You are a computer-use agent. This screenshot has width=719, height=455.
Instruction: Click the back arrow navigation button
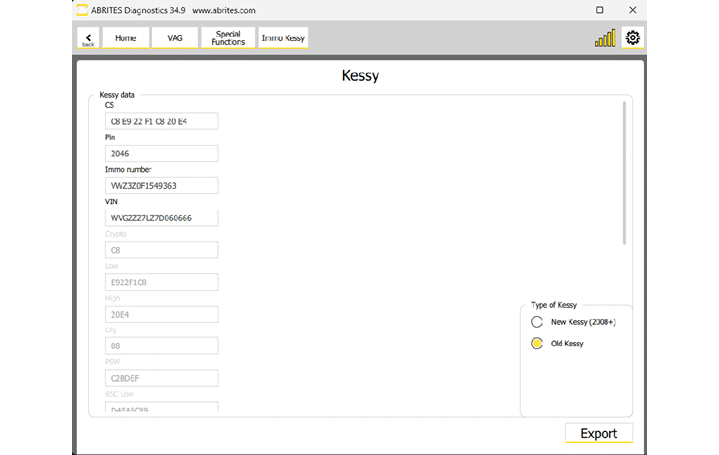pos(88,38)
